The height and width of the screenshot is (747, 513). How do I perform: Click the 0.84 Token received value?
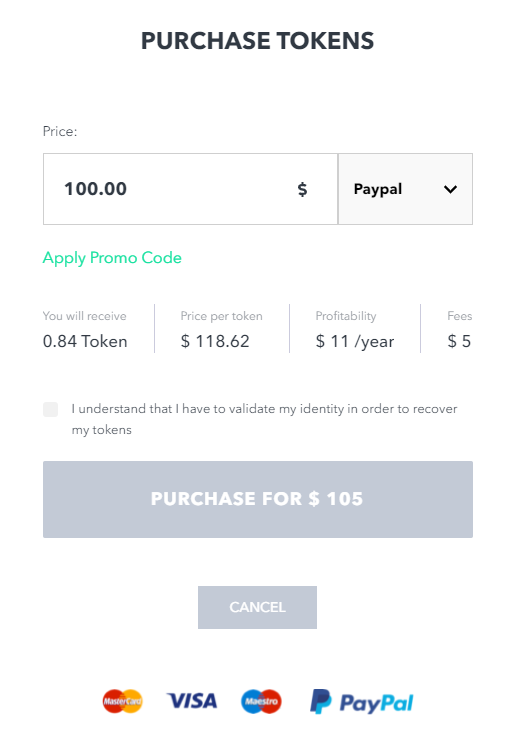click(85, 341)
